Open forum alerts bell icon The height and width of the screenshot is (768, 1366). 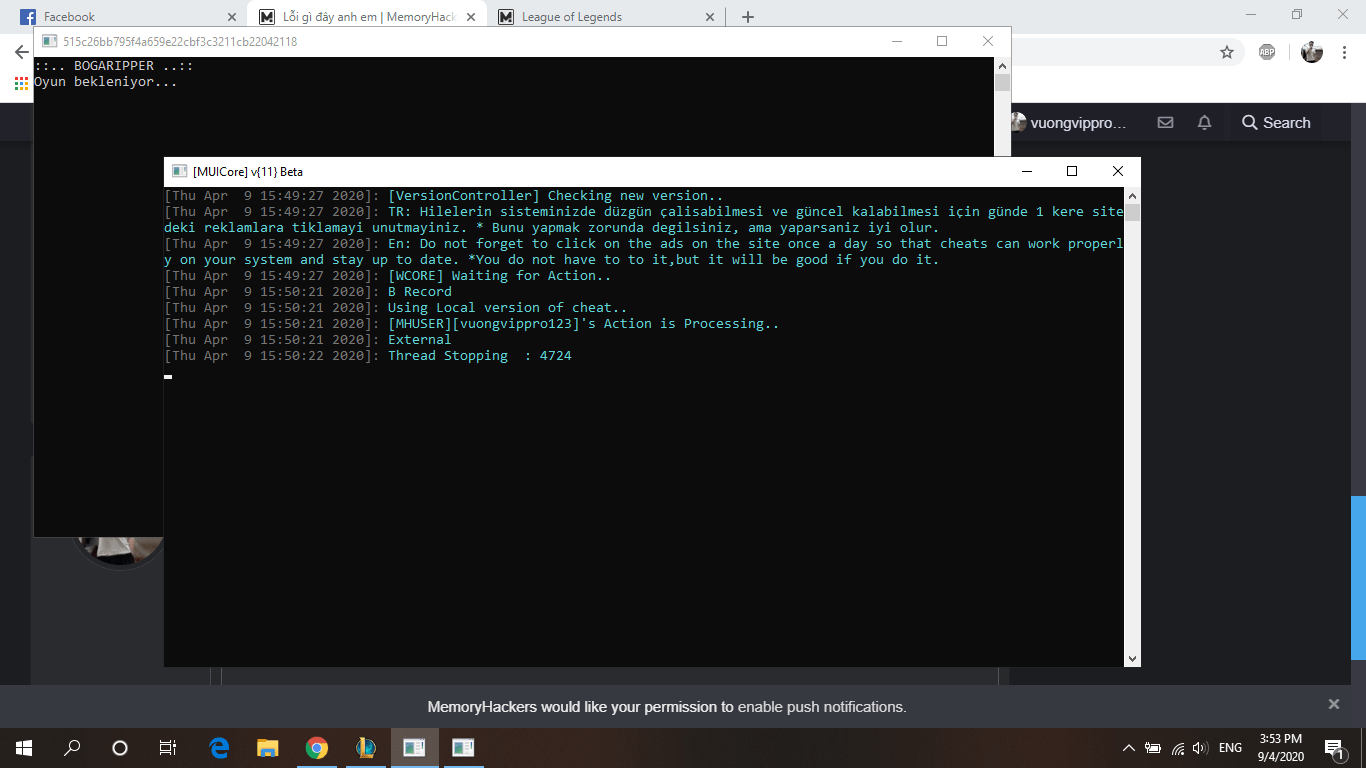click(1205, 123)
